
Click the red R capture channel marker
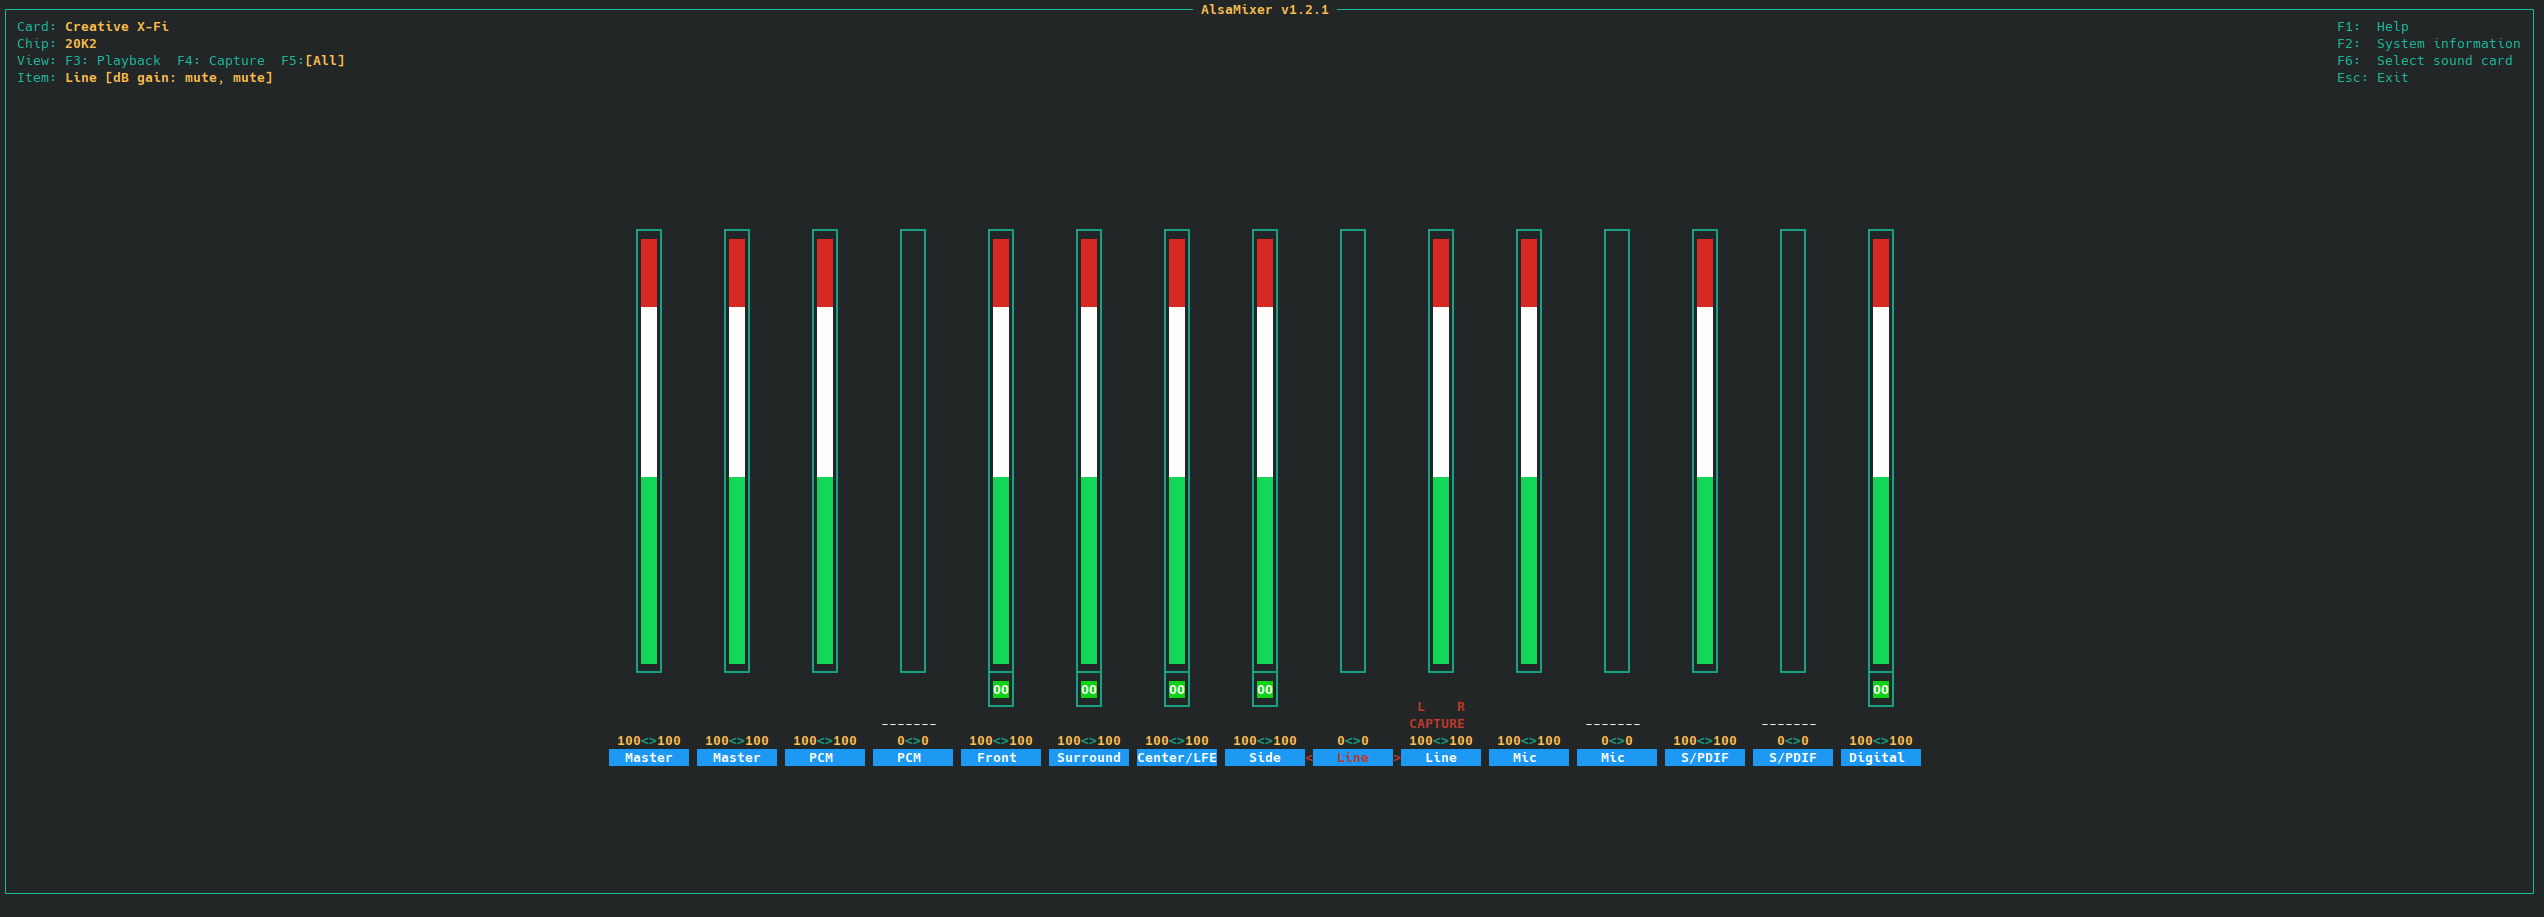1461,707
